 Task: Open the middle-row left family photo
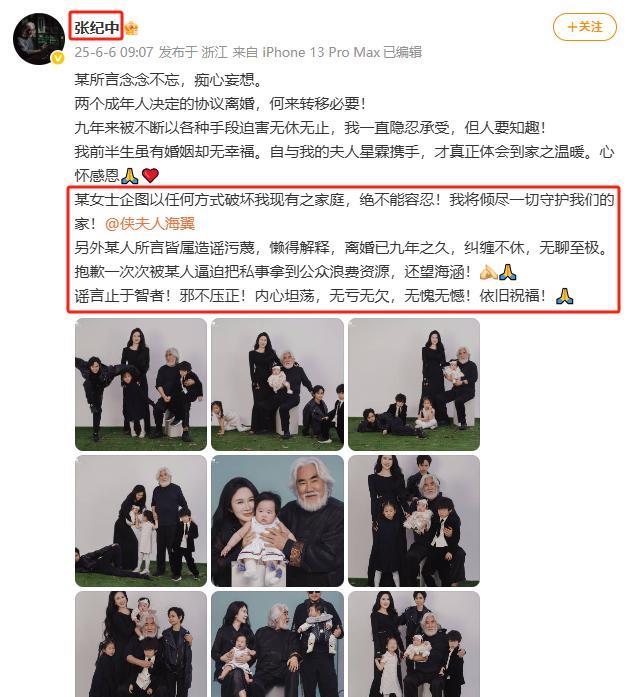[141, 521]
